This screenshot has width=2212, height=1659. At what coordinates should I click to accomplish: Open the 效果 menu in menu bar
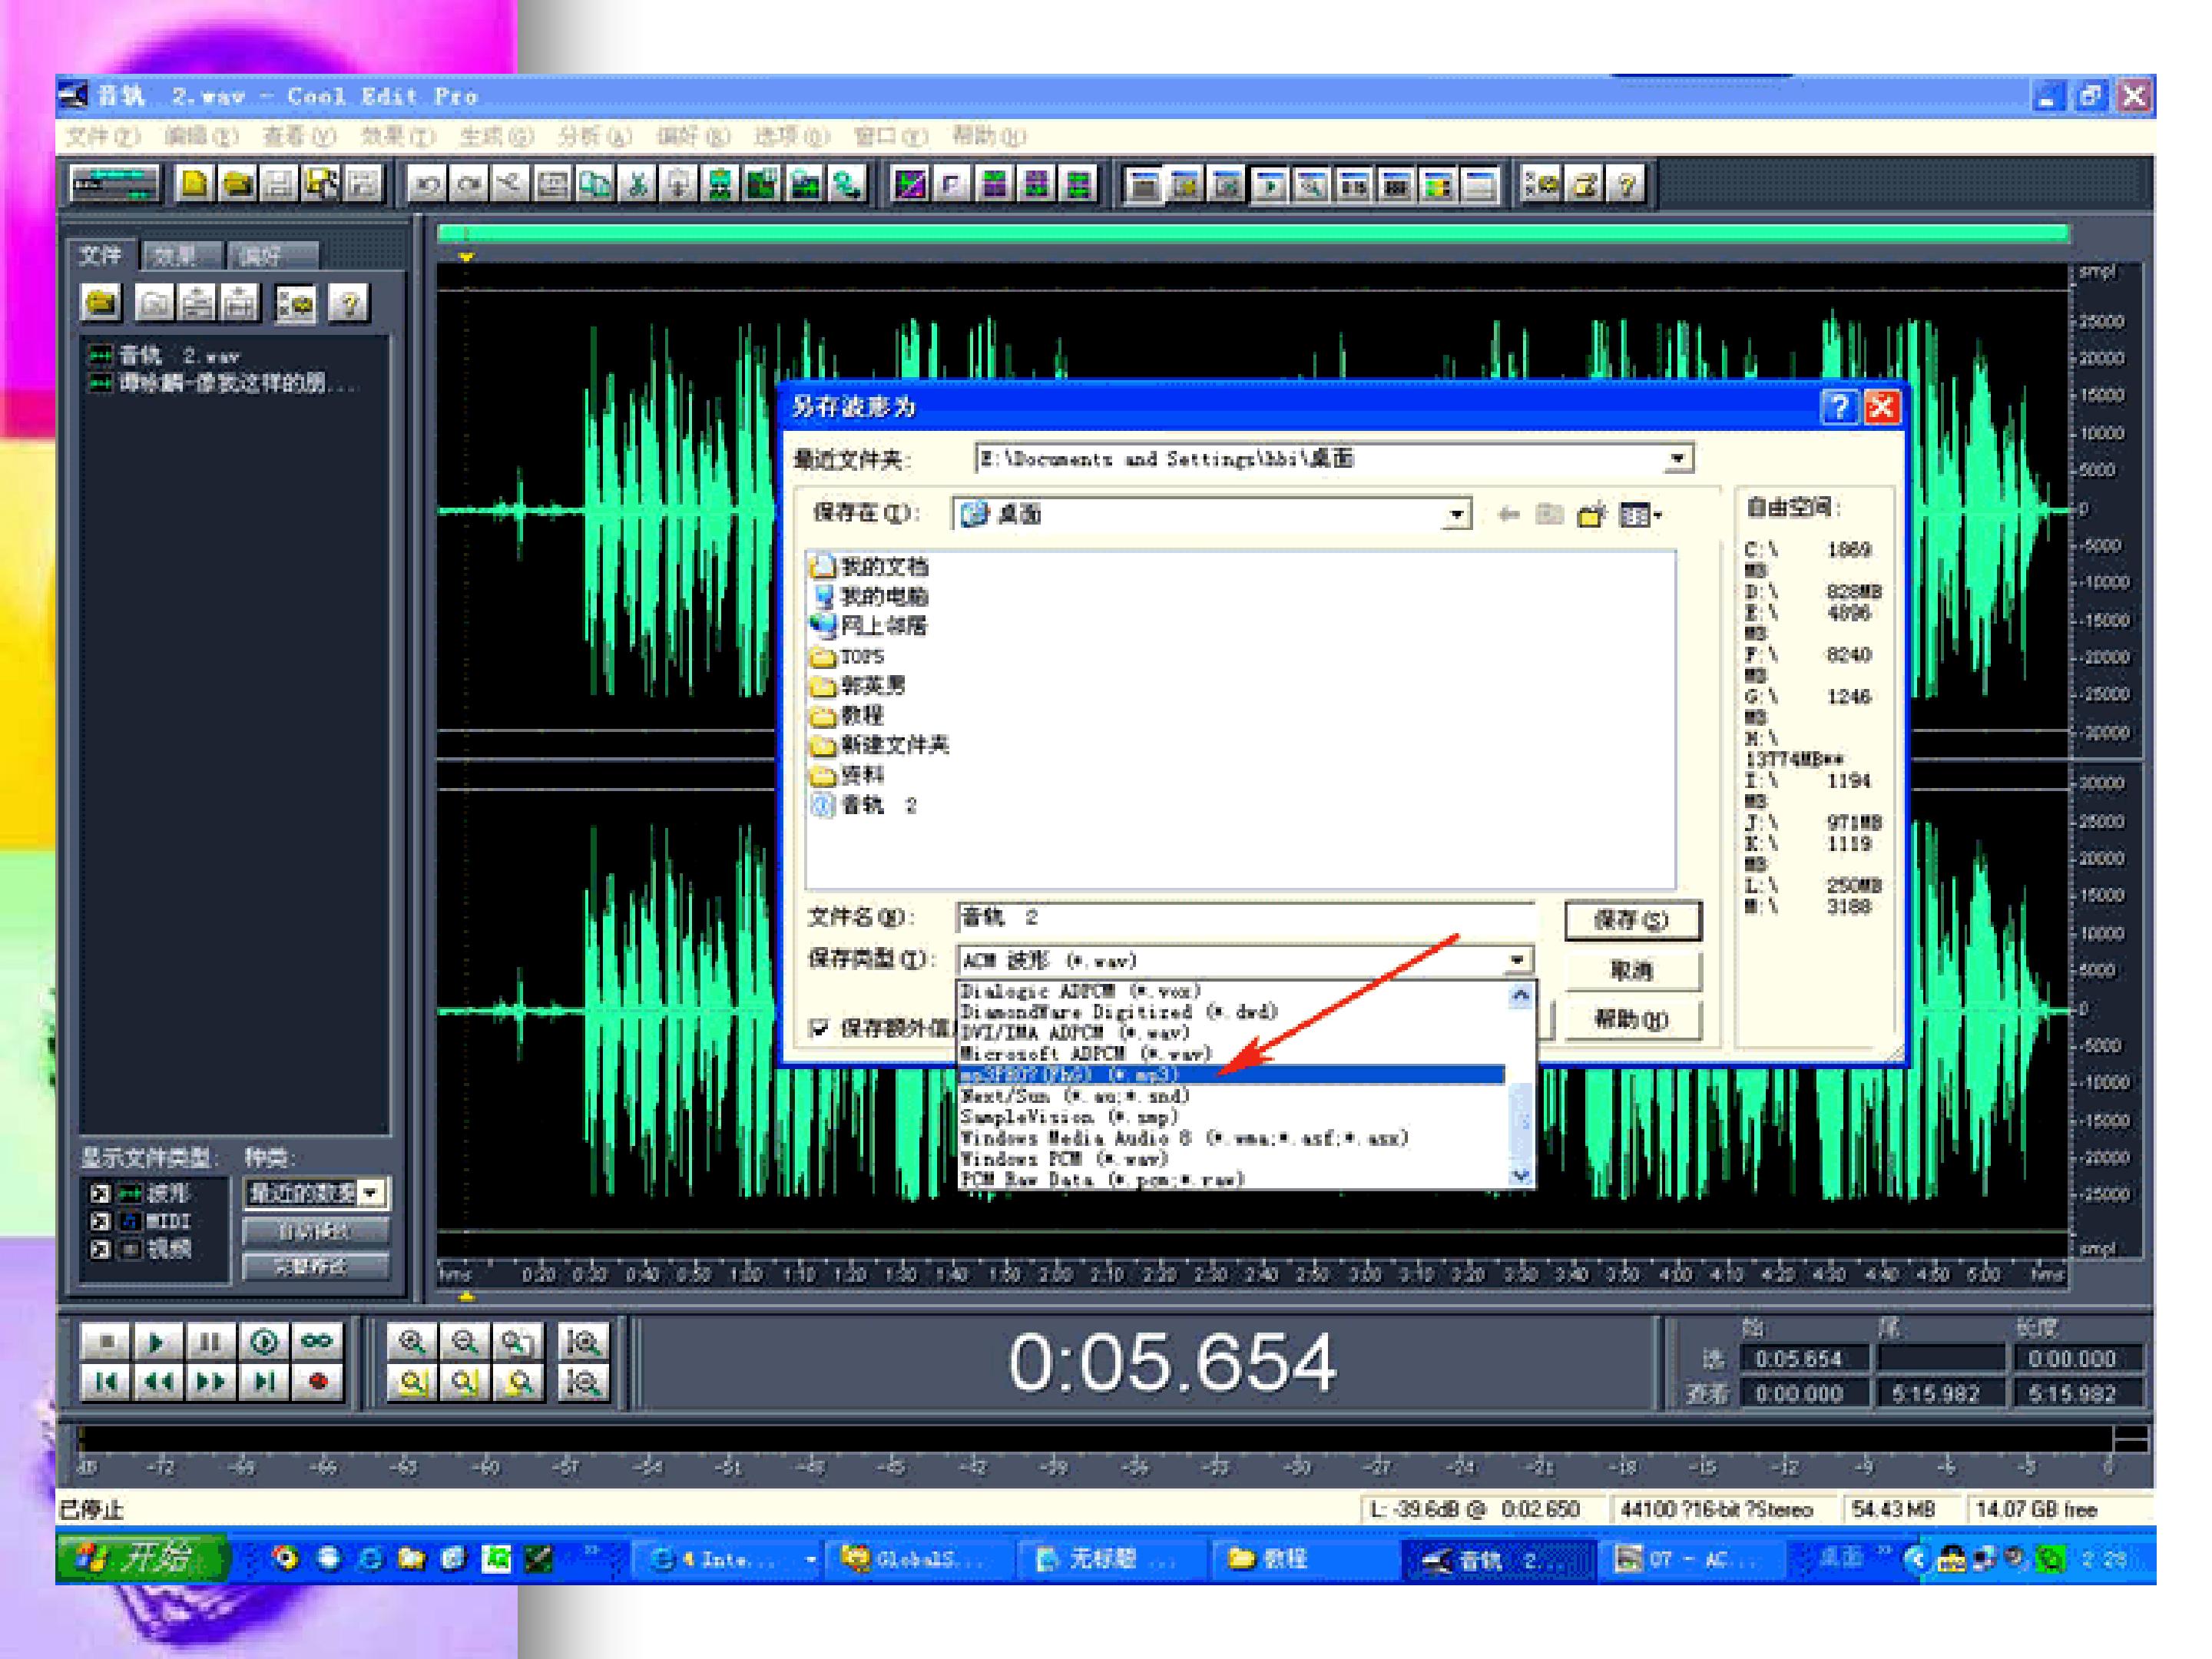coord(397,136)
